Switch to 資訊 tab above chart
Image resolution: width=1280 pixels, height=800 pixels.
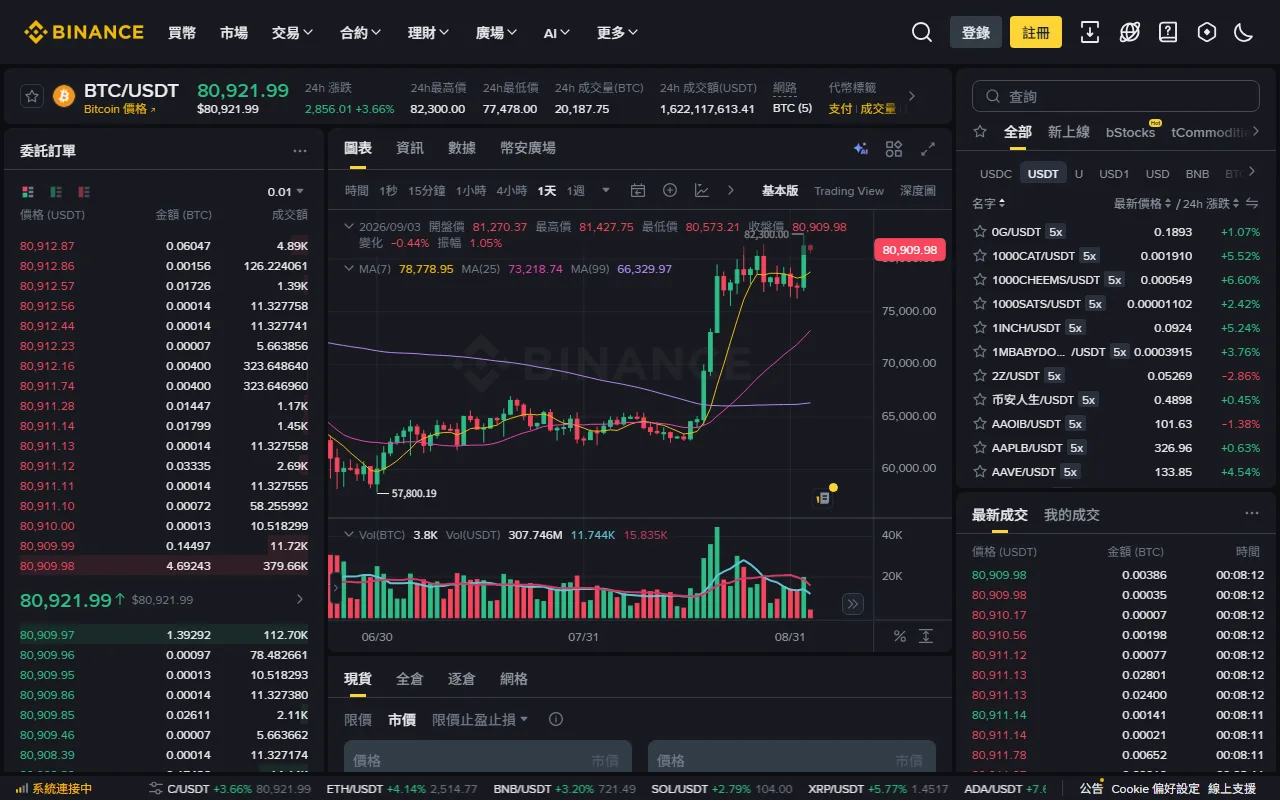(410, 148)
